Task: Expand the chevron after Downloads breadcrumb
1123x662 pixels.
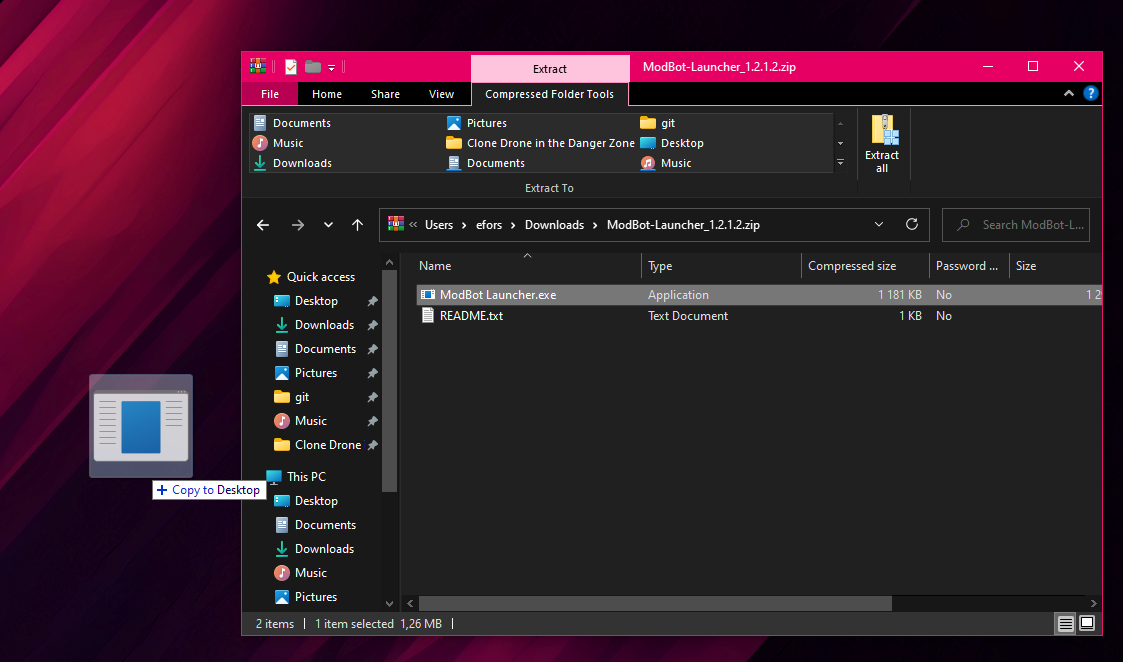Action: [x=595, y=225]
